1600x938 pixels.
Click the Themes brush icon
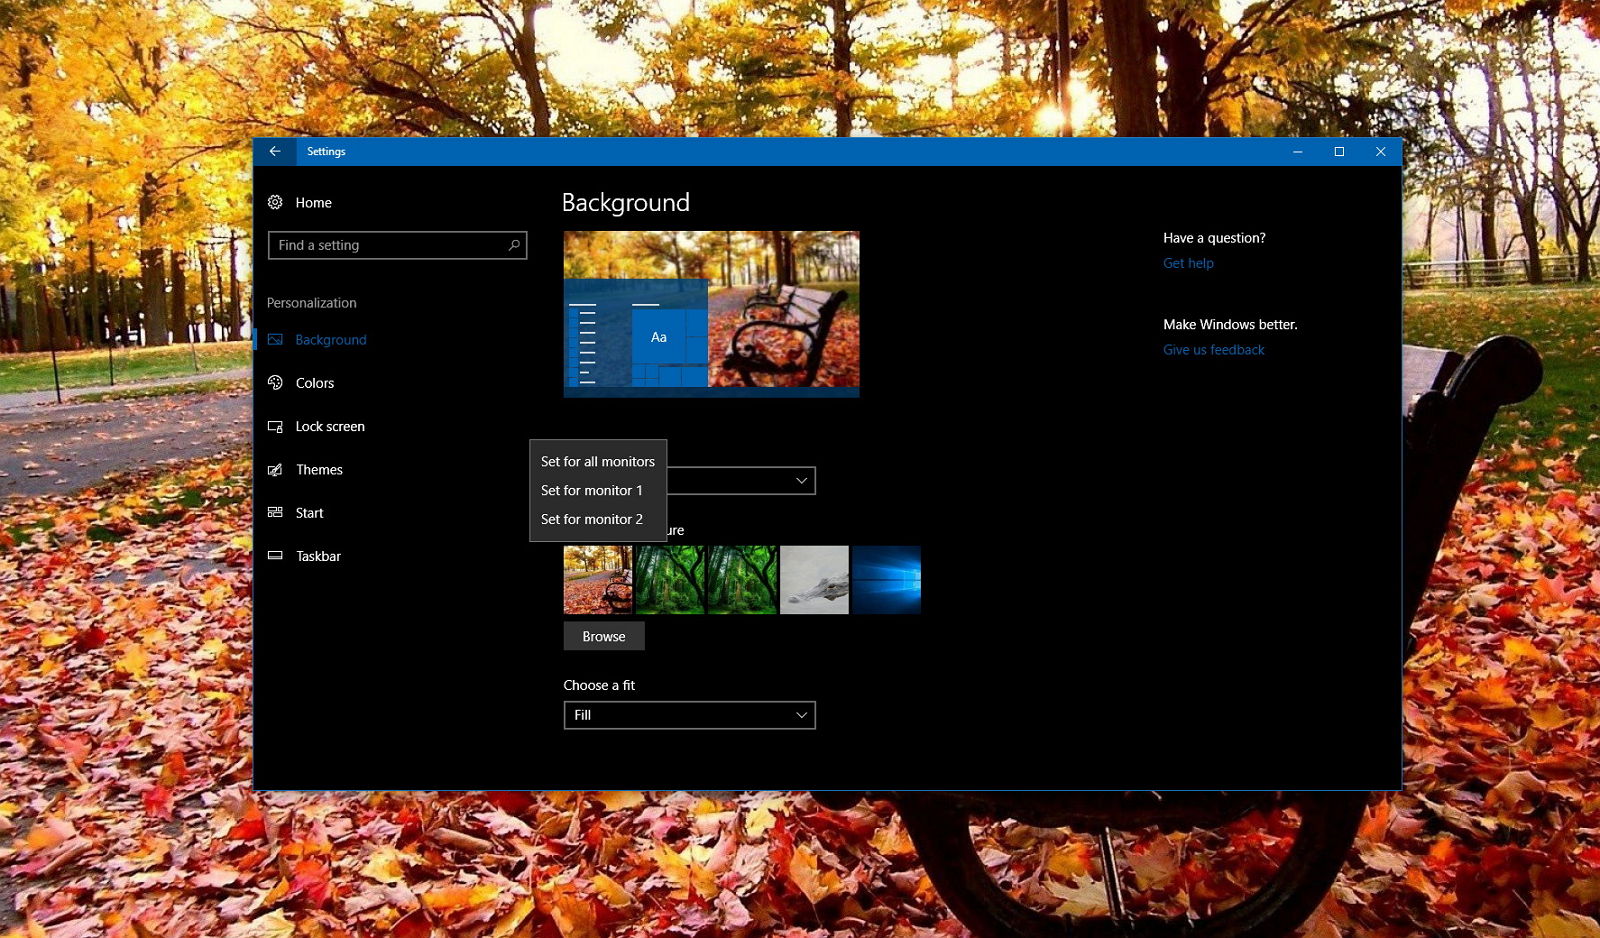[275, 470]
